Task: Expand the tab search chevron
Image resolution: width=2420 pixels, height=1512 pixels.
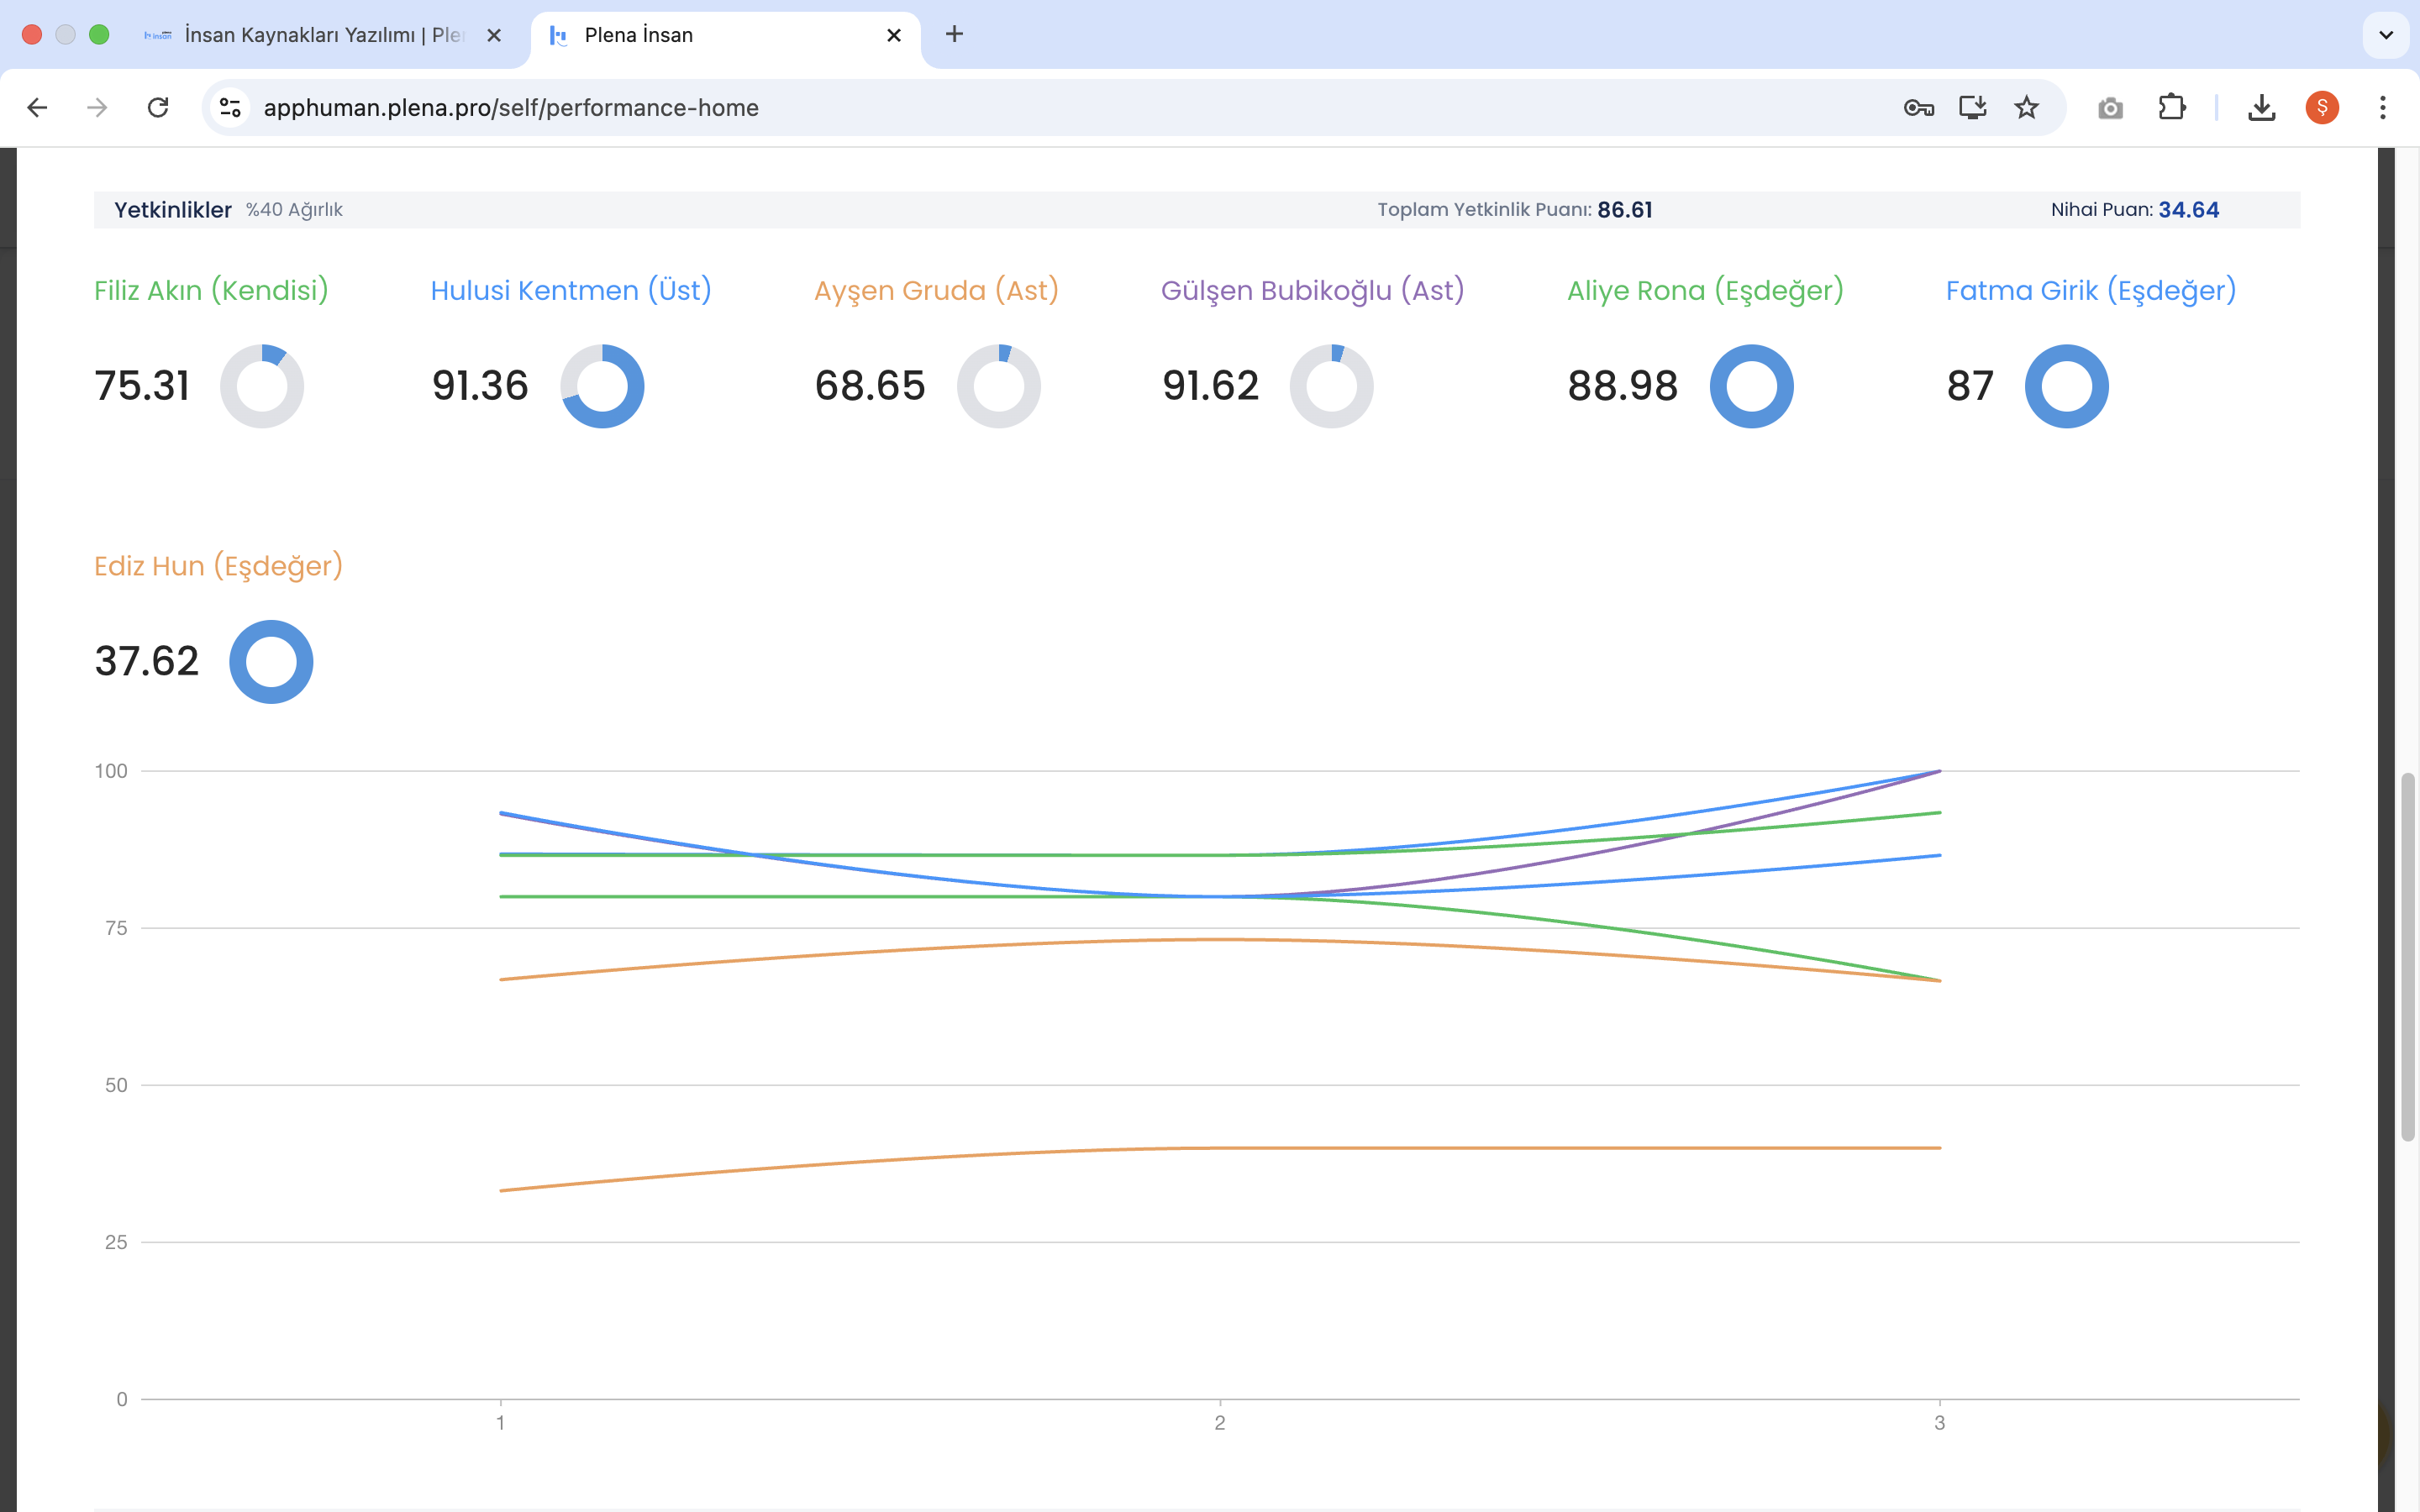Action: point(2385,35)
